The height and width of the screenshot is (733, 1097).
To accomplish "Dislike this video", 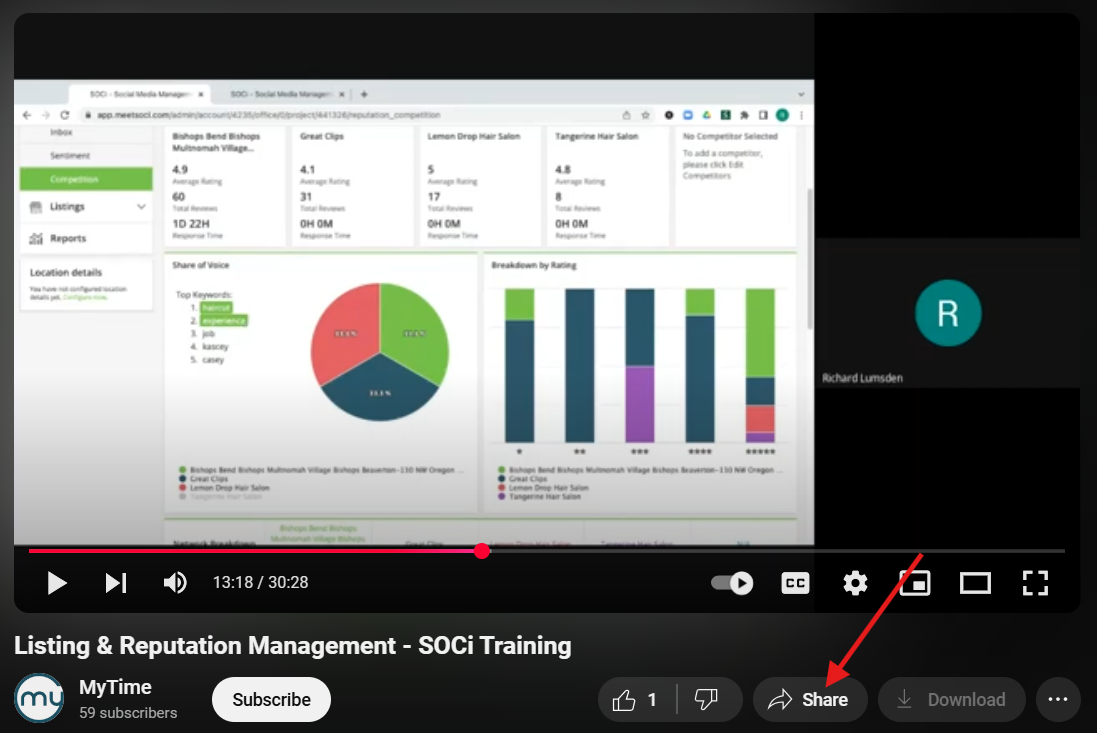I will (708, 699).
